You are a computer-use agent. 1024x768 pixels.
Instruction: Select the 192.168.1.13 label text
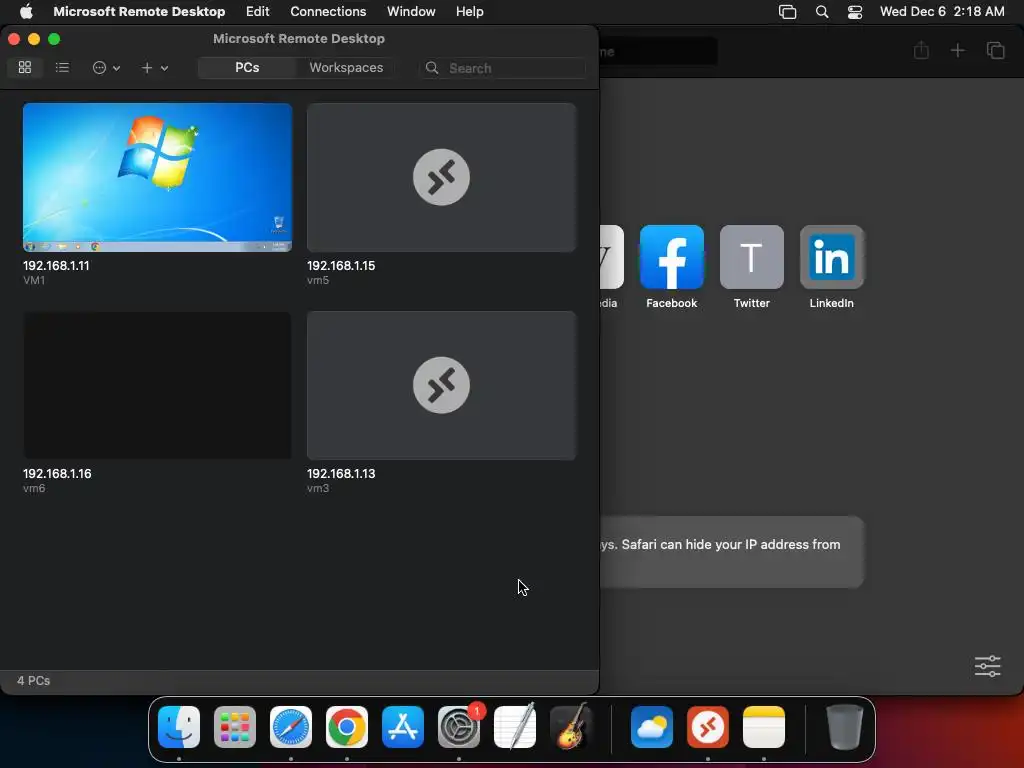341,473
